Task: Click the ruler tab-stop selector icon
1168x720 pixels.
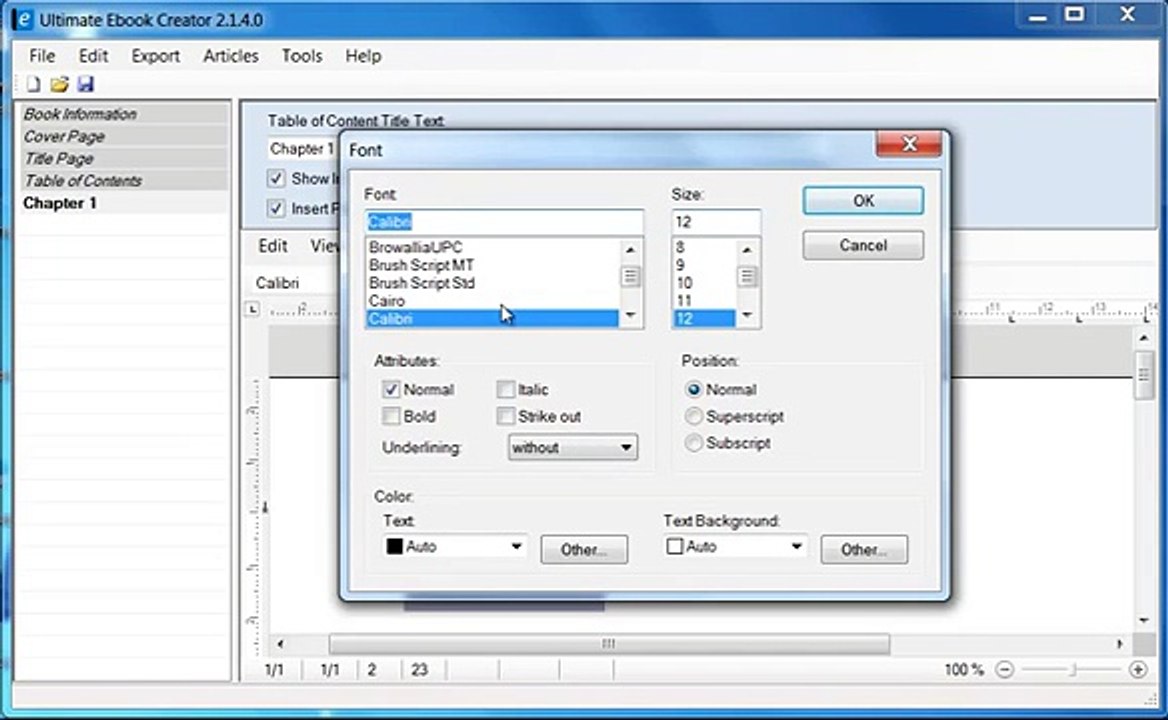Action: point(253,308)
